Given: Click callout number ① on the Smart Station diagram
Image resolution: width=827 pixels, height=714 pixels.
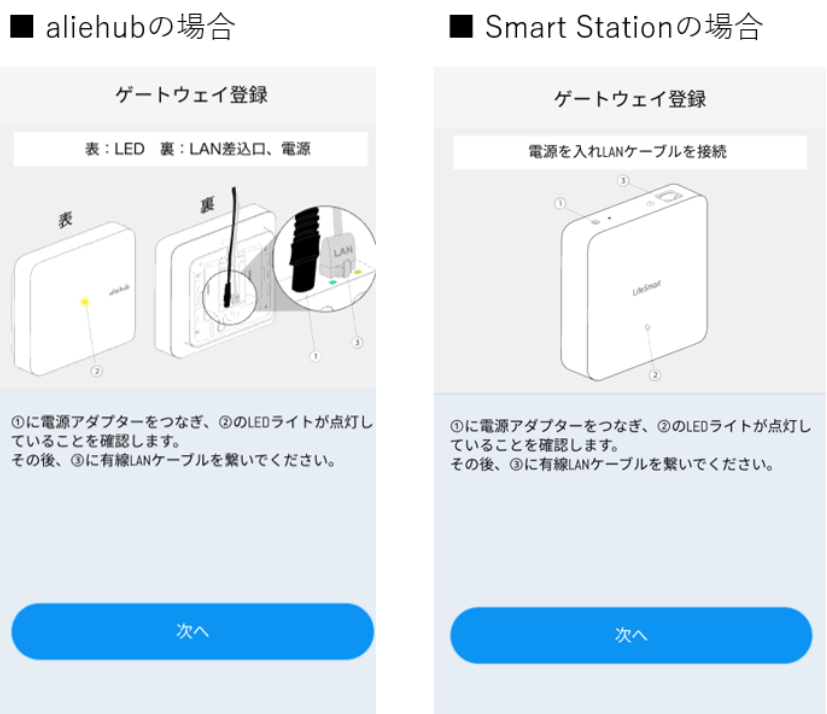Looking at the screenshot, I should 561,204.
